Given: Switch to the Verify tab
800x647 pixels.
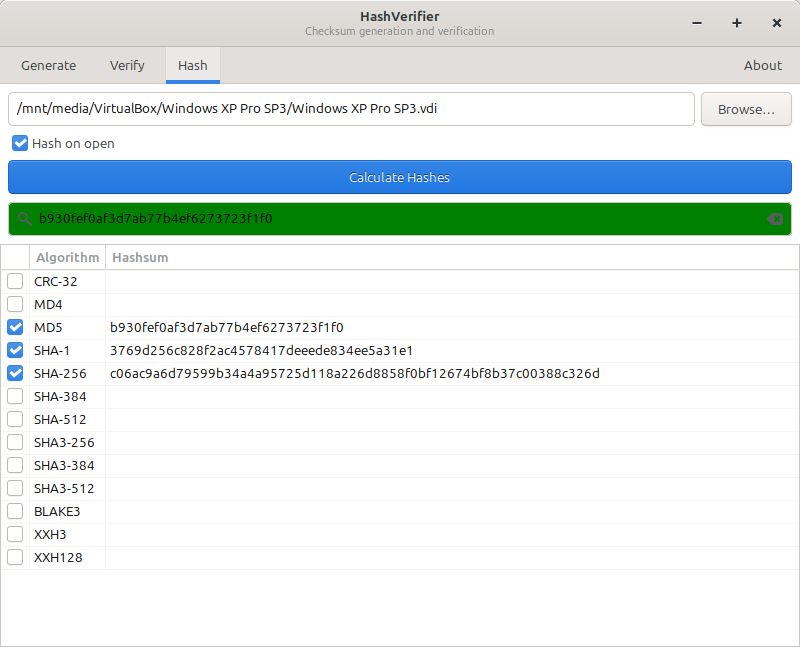Looking at the screenshot, I should (127, 65).
